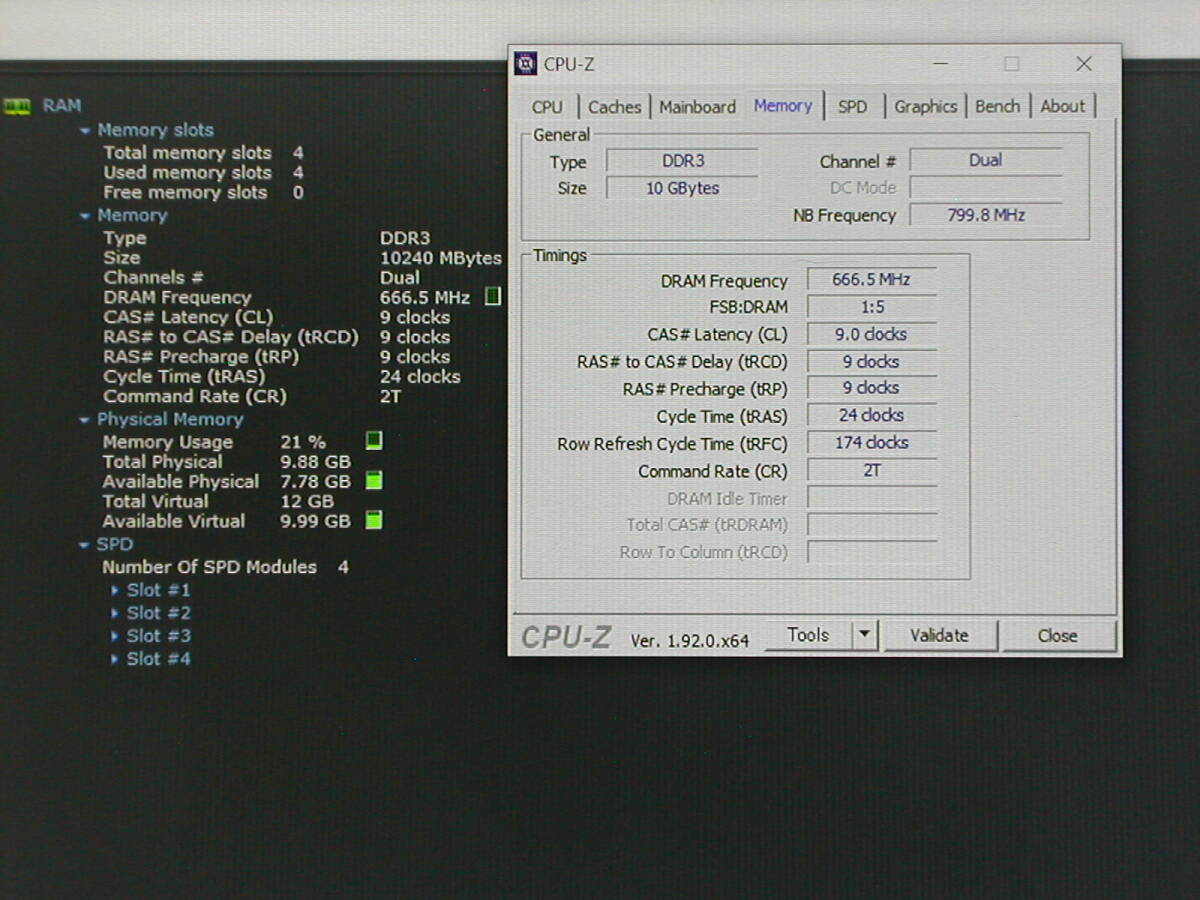This screenshot has width=1200, height=900.
Task: Click the Memory Usage green indicator
Action: coord(373,441)
